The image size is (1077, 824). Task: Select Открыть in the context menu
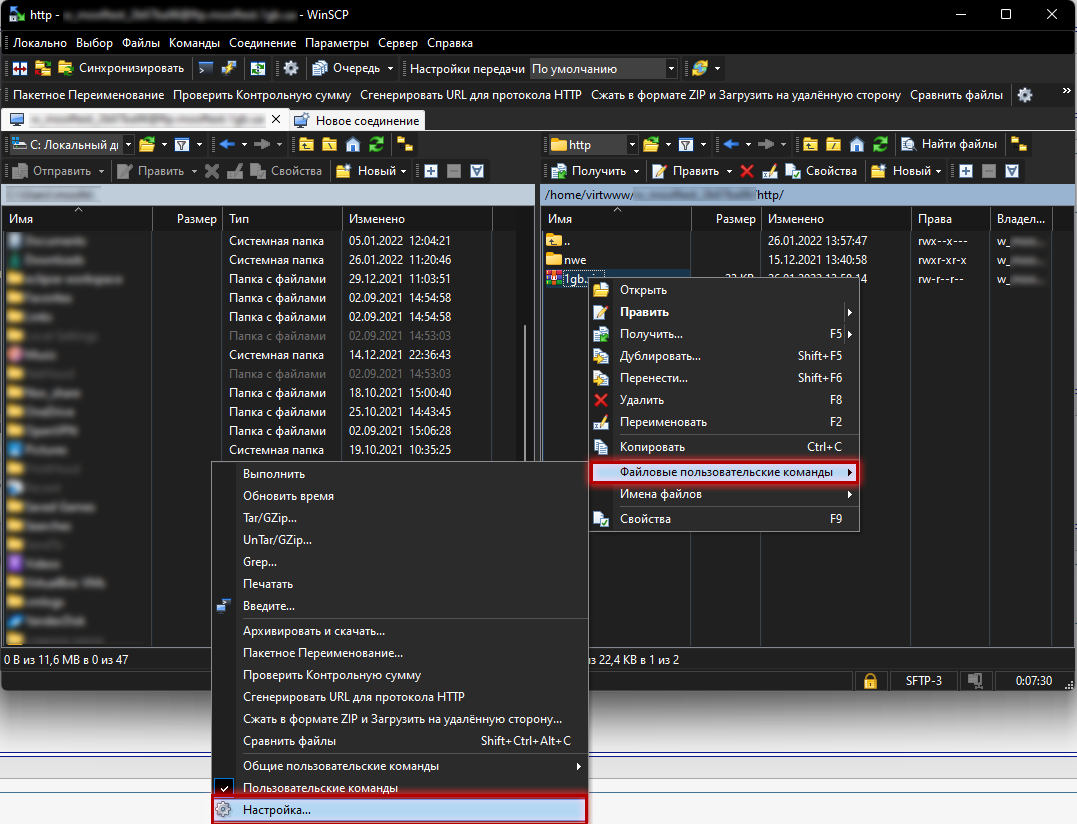click(725, 290)
